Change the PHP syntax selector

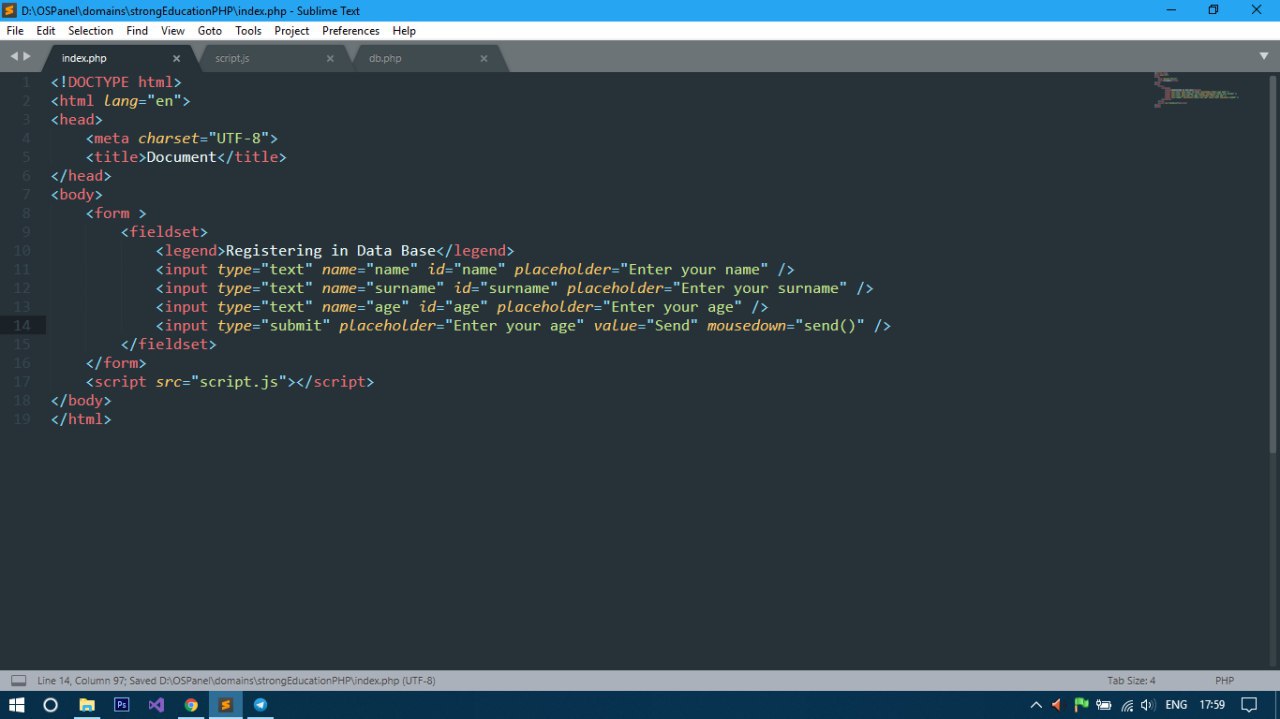(1224, 680)
